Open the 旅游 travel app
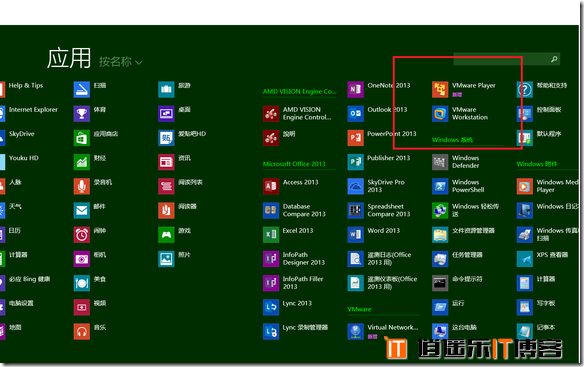Viewport: 584px width, 367px height. (x=175, y=89)
